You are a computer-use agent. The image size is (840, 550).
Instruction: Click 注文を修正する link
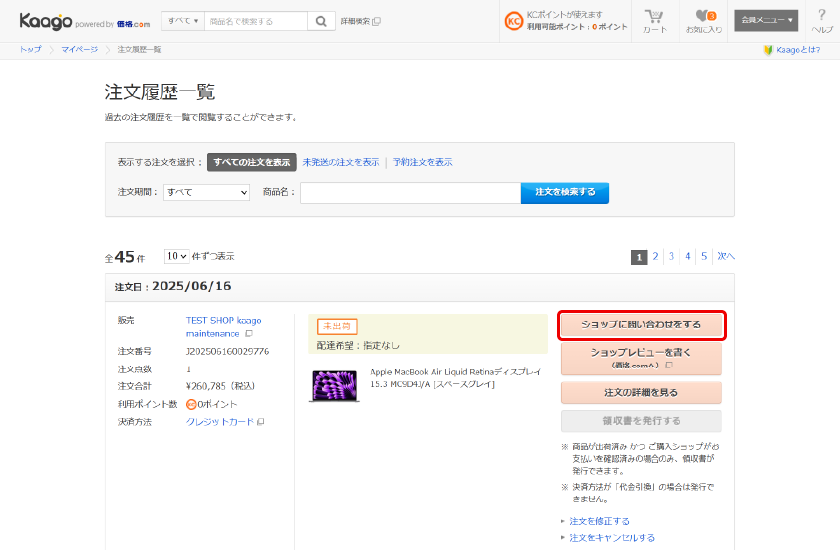[599, 521]
